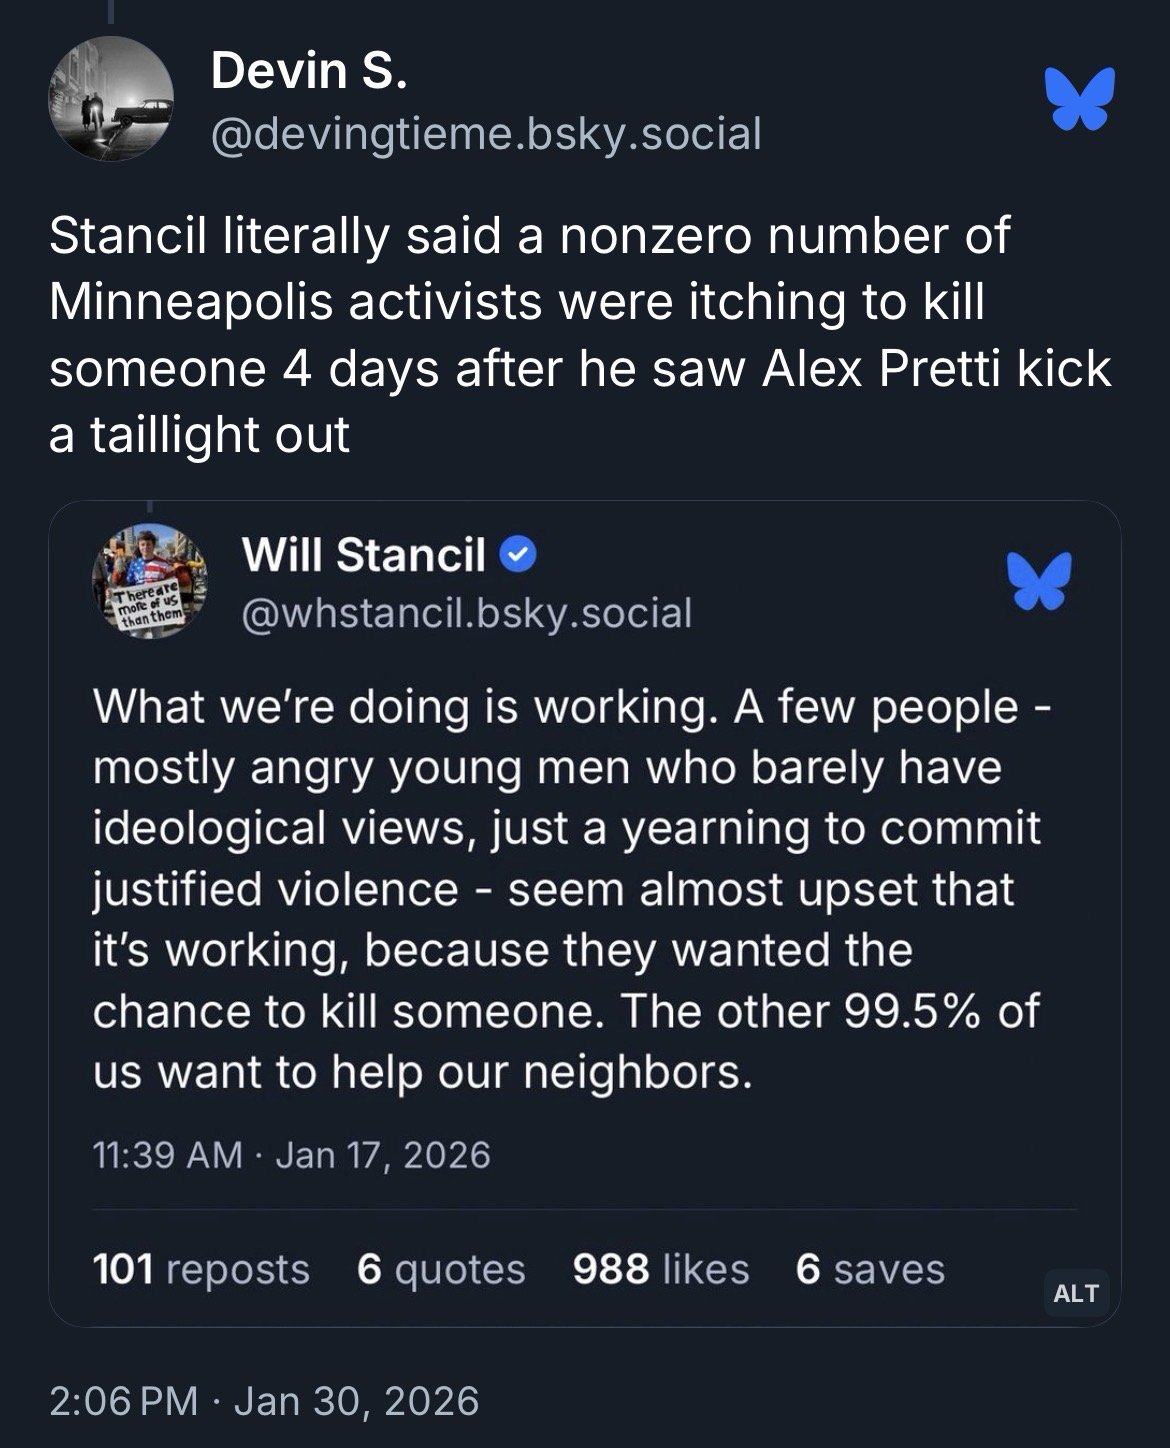The image size is (1170, 1448).
Task: Click the divider line above the repost counts
Action: point(584,1210)
